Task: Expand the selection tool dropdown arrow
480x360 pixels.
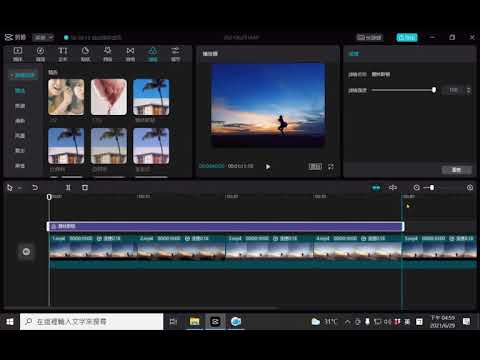Action: 20,188
